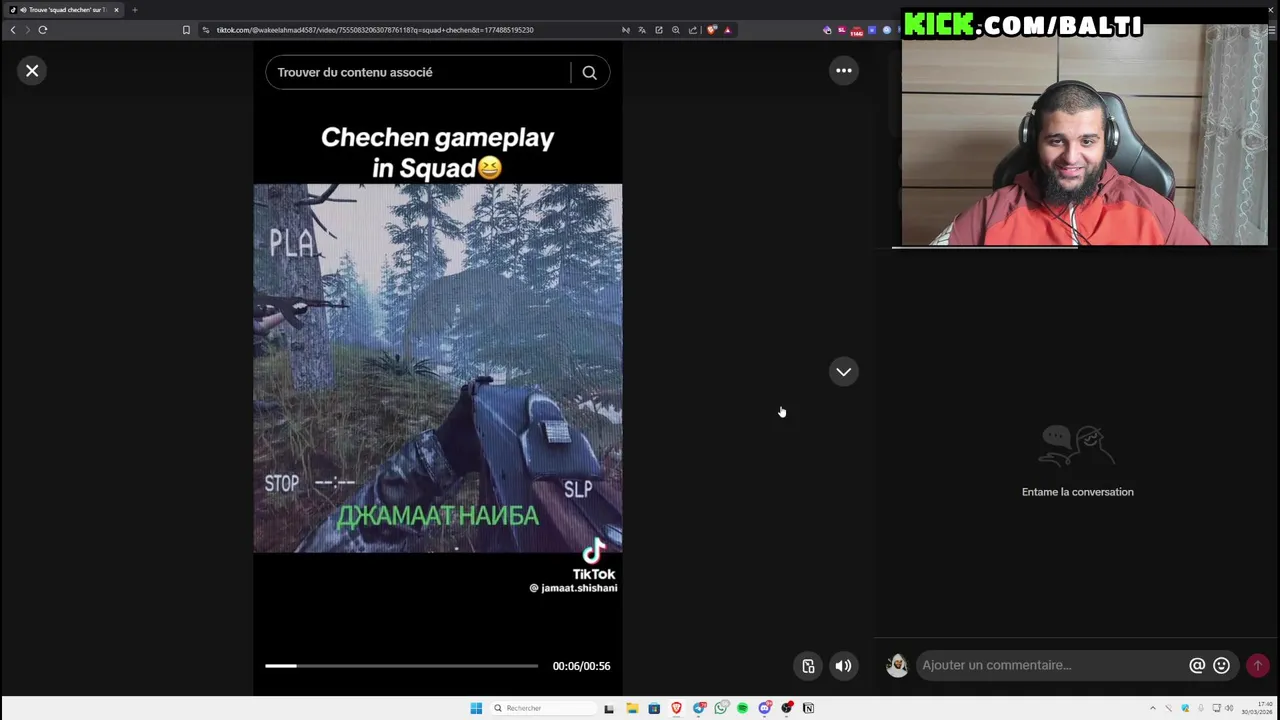The height and width of the screenshot is (720, 1280).
Task: Pause the Chechen gameplay video
Action: click(x=437, y=368)
